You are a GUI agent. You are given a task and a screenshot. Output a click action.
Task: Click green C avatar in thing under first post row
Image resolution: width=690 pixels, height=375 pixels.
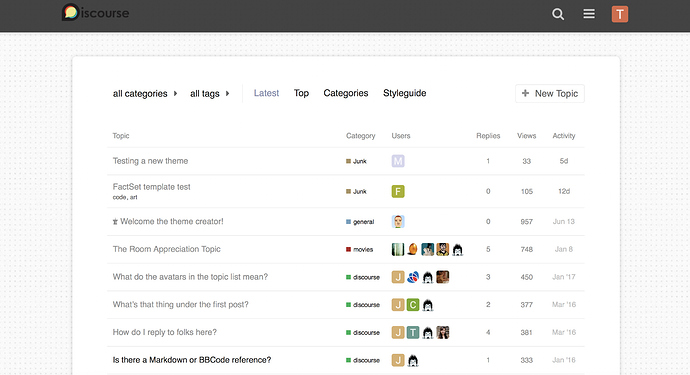(x=413, y=305)
